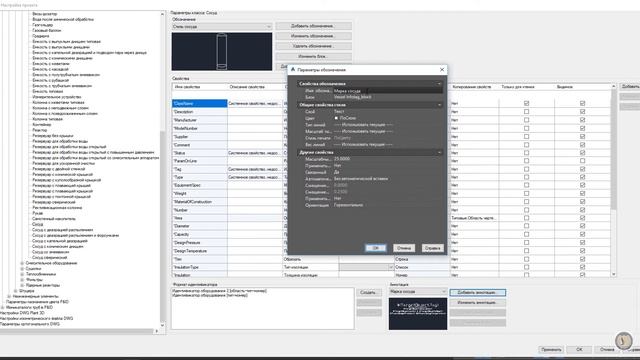Screen dimensions: 640x360
Task: Toggle visible checkbox for the Manufacturer row
Action: click(x=582, y=120)
